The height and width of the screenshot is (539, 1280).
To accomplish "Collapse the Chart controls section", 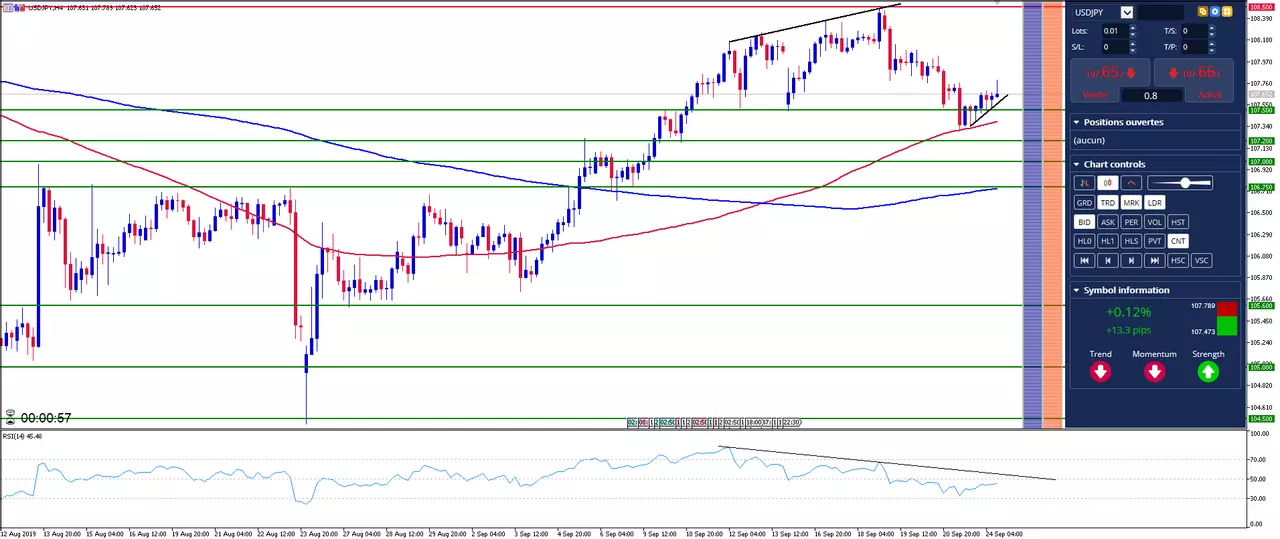I will point(1076,164).
